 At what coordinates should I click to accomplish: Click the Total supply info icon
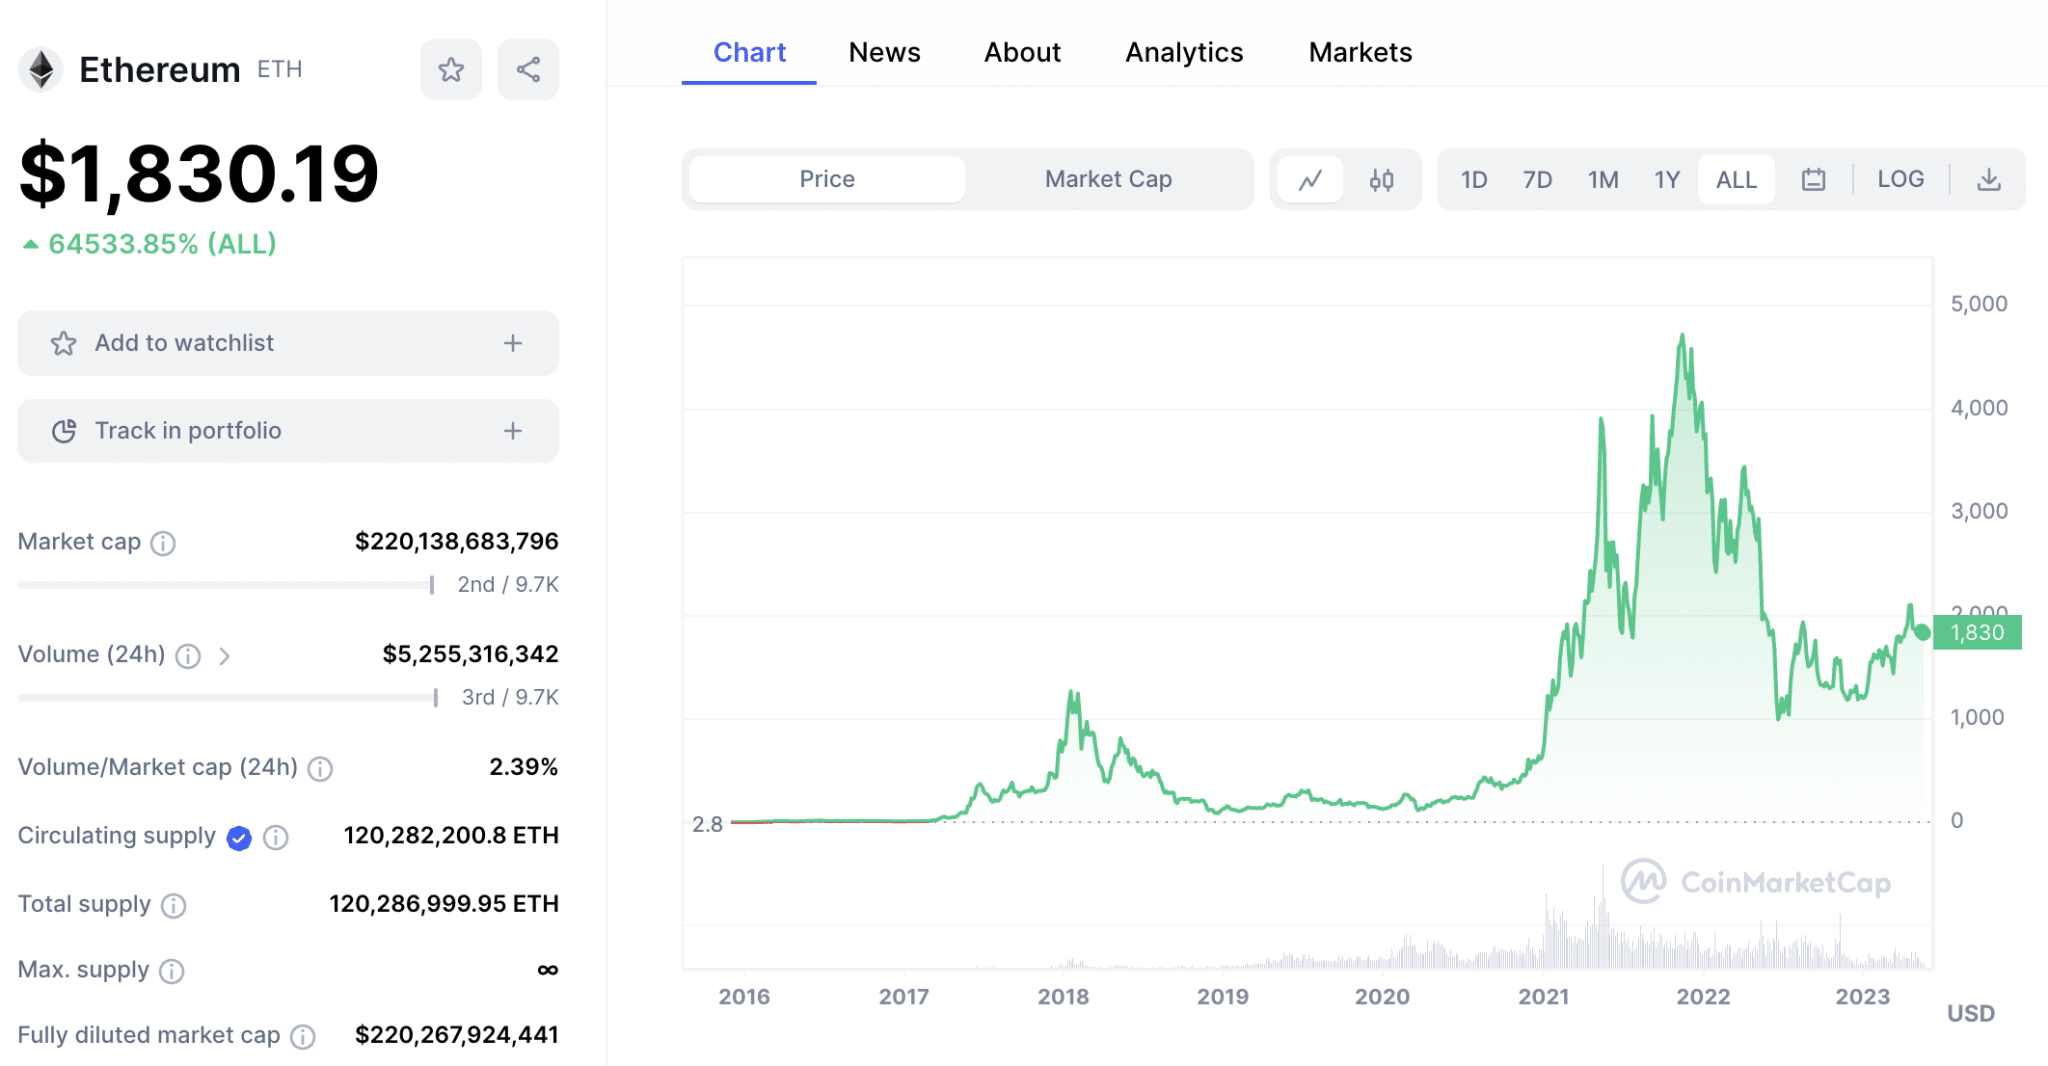click(174, 906)
